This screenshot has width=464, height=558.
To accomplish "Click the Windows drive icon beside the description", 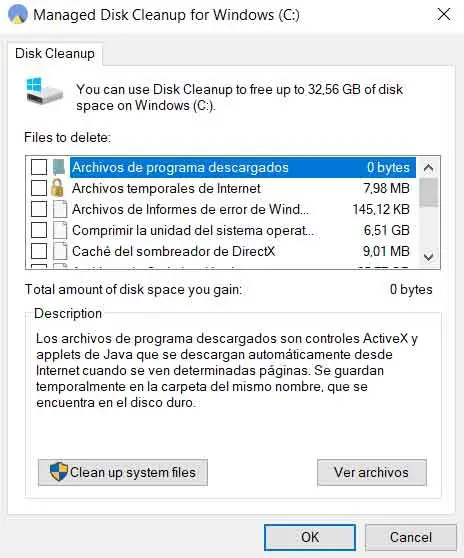I will tap(44, 91).
